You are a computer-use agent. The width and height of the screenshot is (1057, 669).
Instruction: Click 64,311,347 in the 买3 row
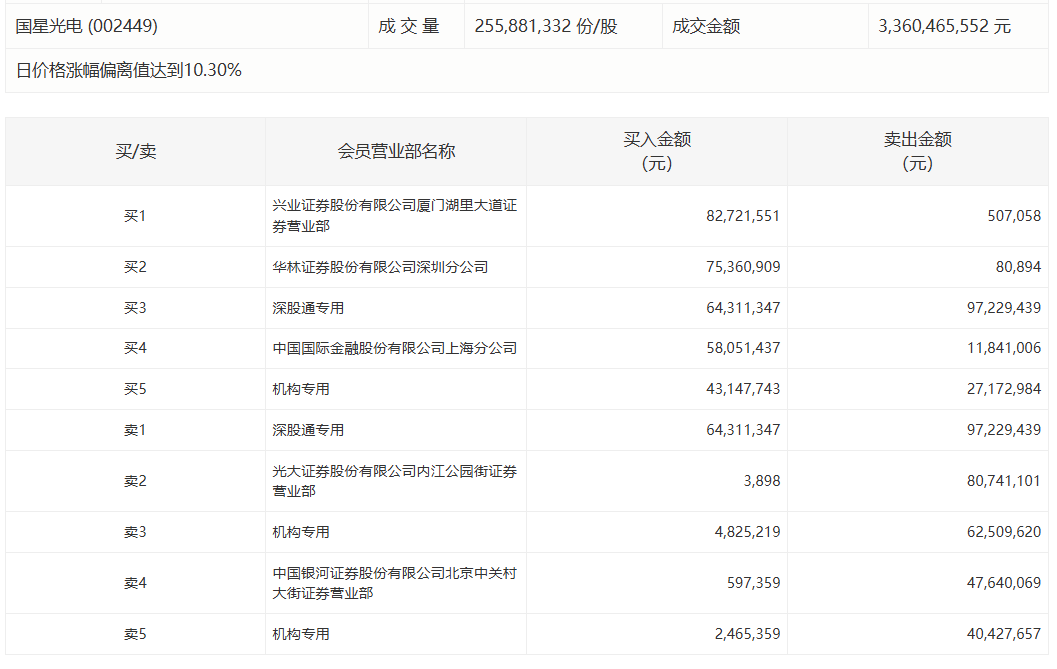pyautogui.click(x=743, y=308)
